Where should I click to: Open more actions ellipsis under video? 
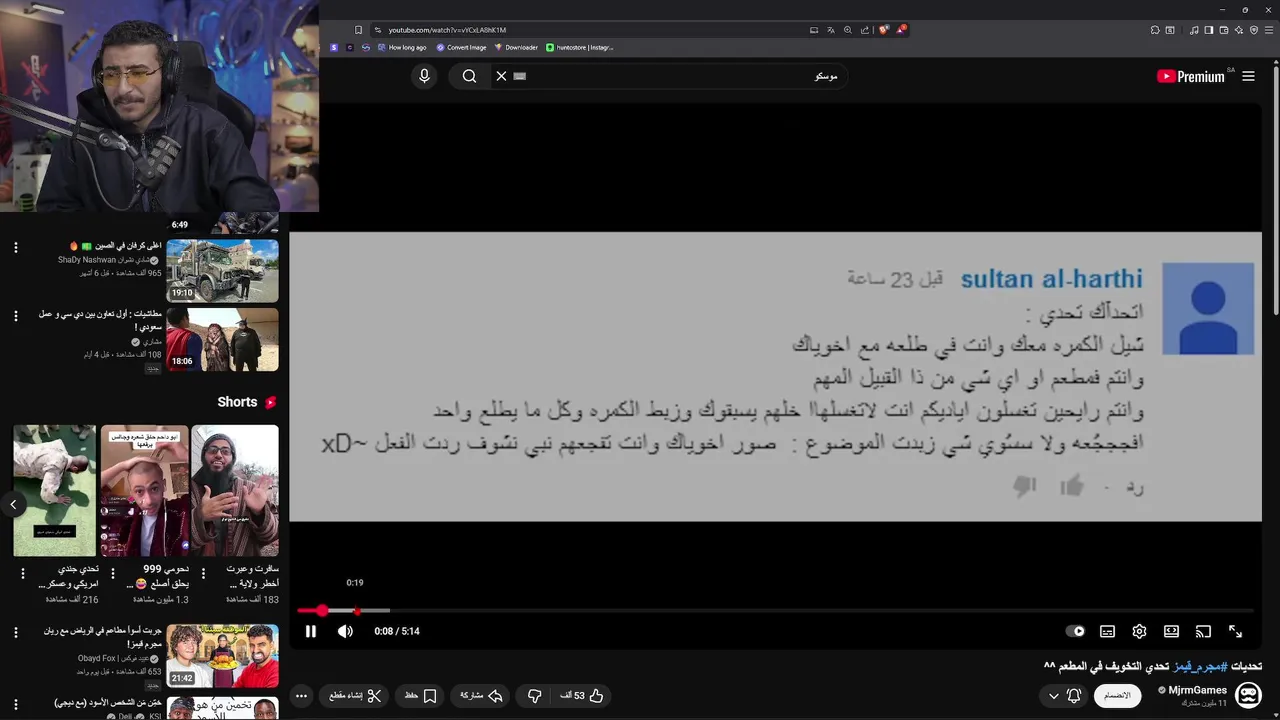point(301,695)
